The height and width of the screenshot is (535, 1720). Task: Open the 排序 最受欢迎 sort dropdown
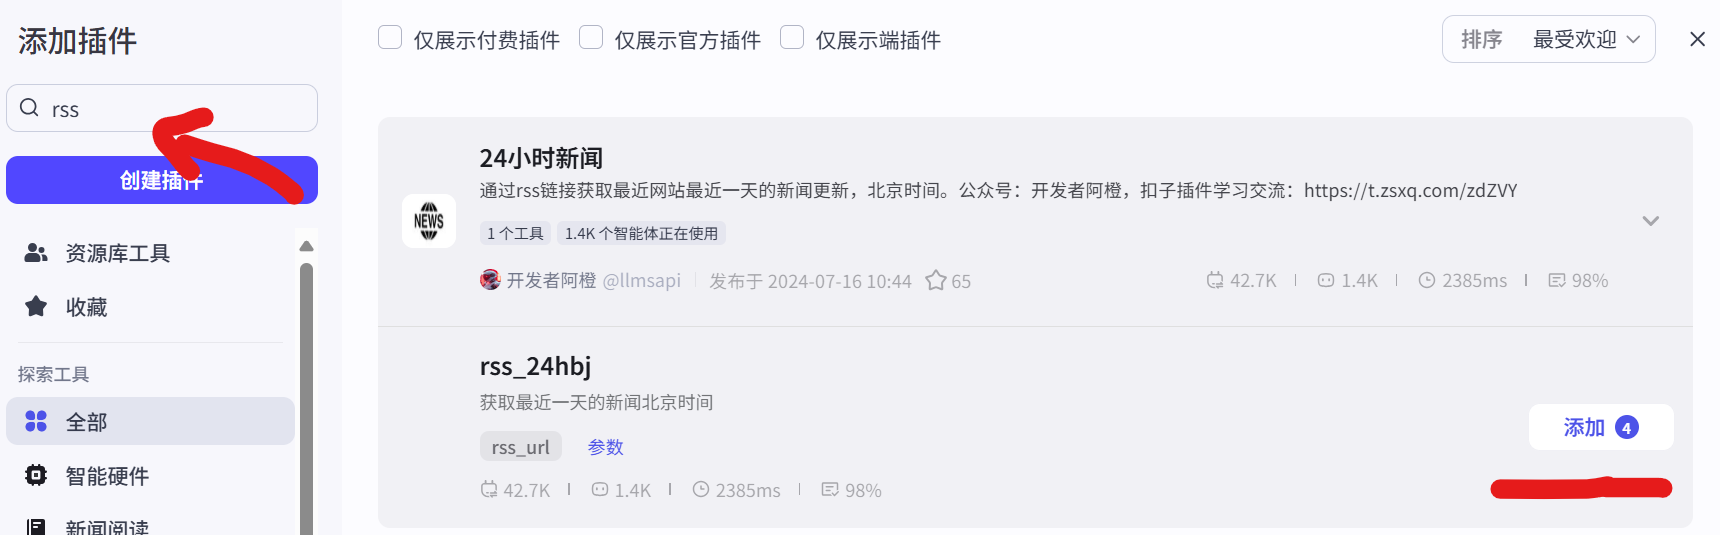click(1548, 40)
